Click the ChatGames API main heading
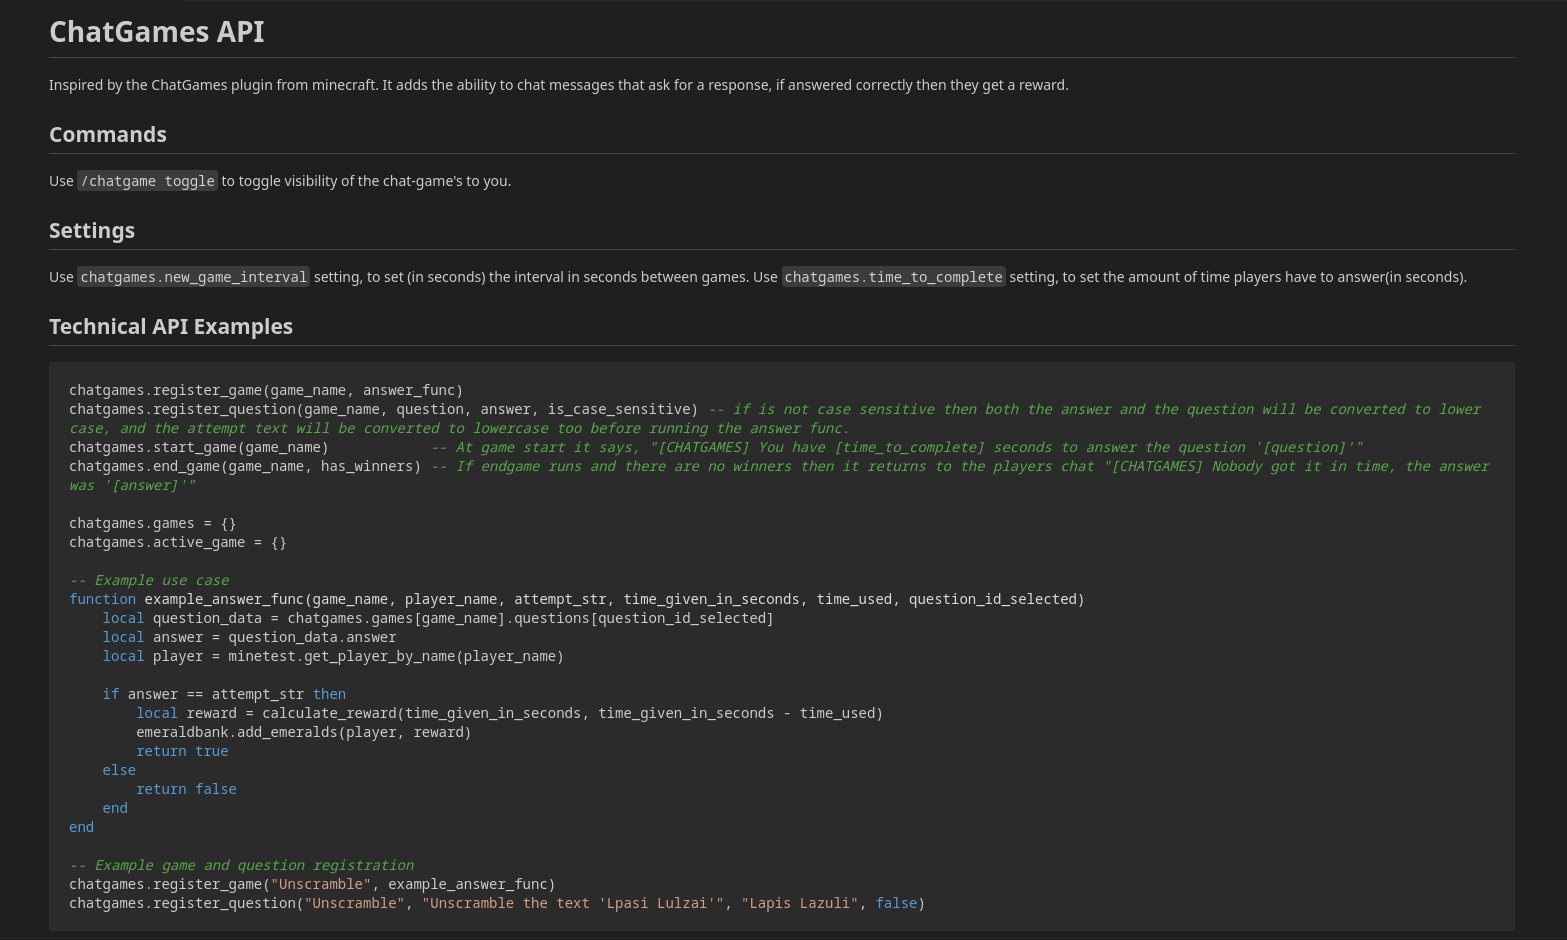The width and height of the screenshot is (1567, 940). pos(157,32)
